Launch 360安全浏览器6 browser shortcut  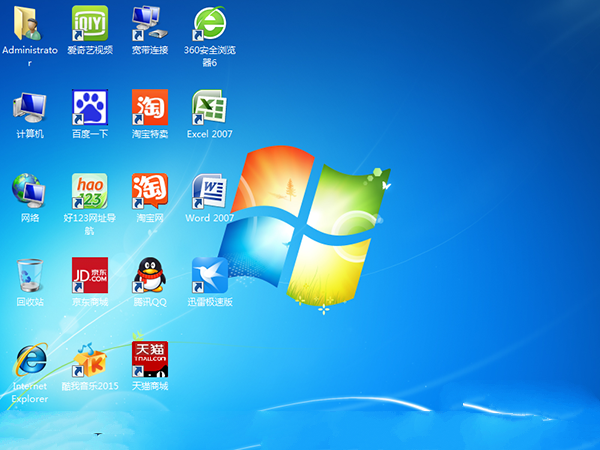[209, 23]
